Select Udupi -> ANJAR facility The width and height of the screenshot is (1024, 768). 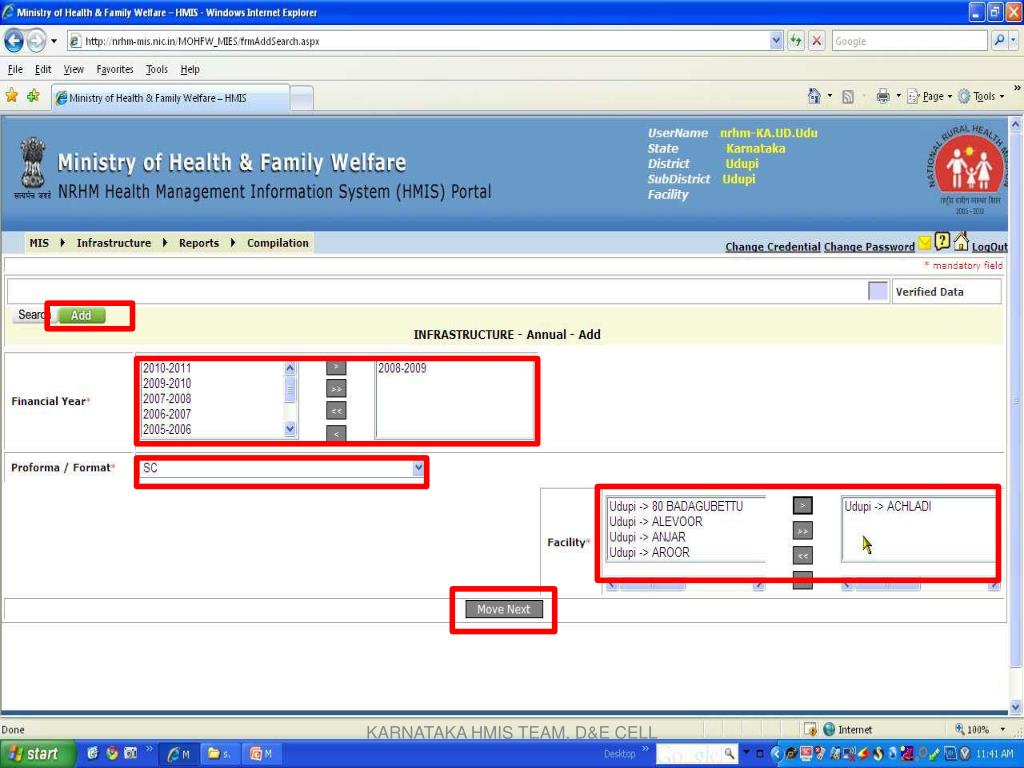pyautogui.click(x=647, y=537)
